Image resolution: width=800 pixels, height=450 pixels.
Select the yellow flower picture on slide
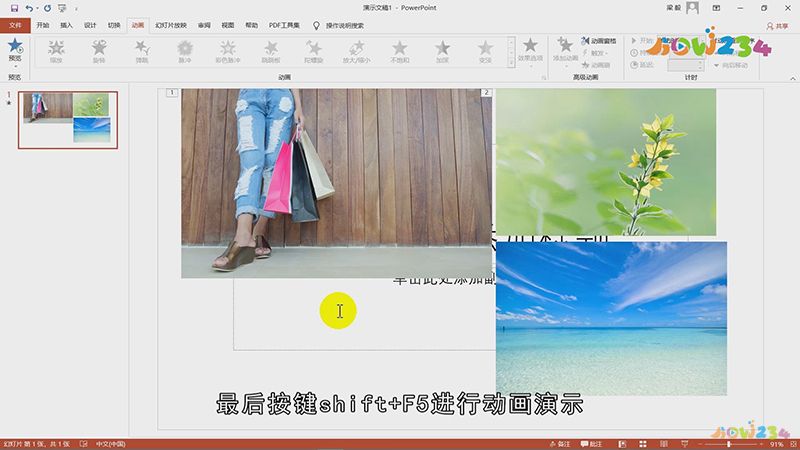606,162
